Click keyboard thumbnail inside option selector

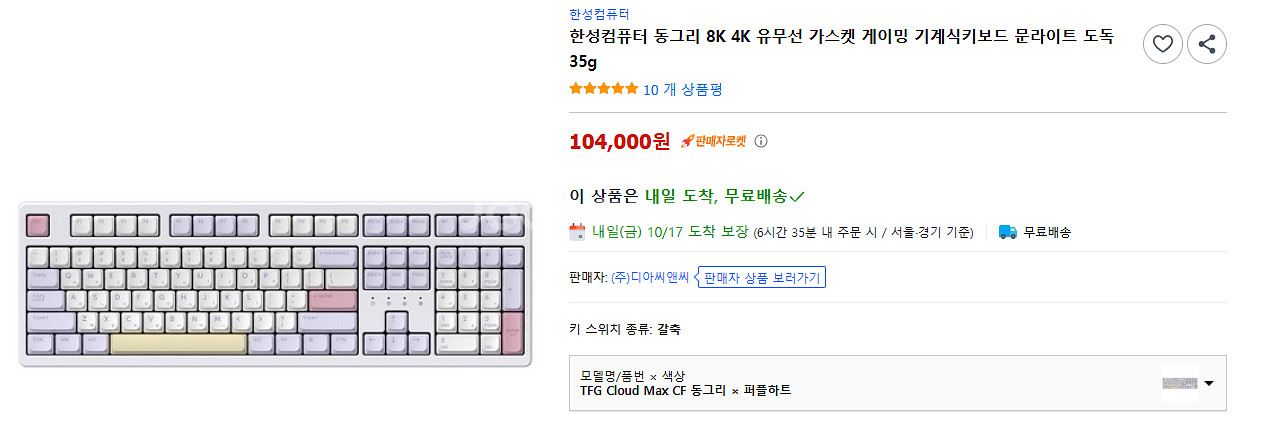coord(1179,383)
